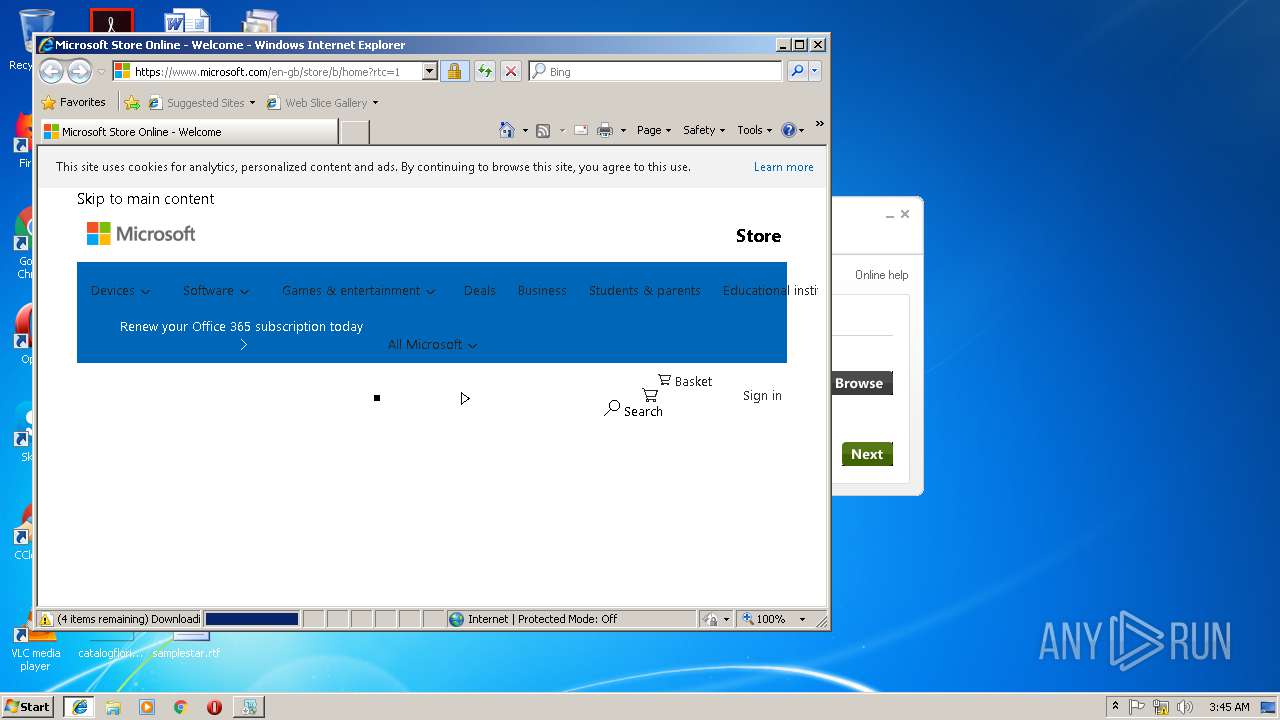The height and width of the screenshot is (720, 1280).
Task: Open Home button dropdown arrow
Action: [525, 130]
